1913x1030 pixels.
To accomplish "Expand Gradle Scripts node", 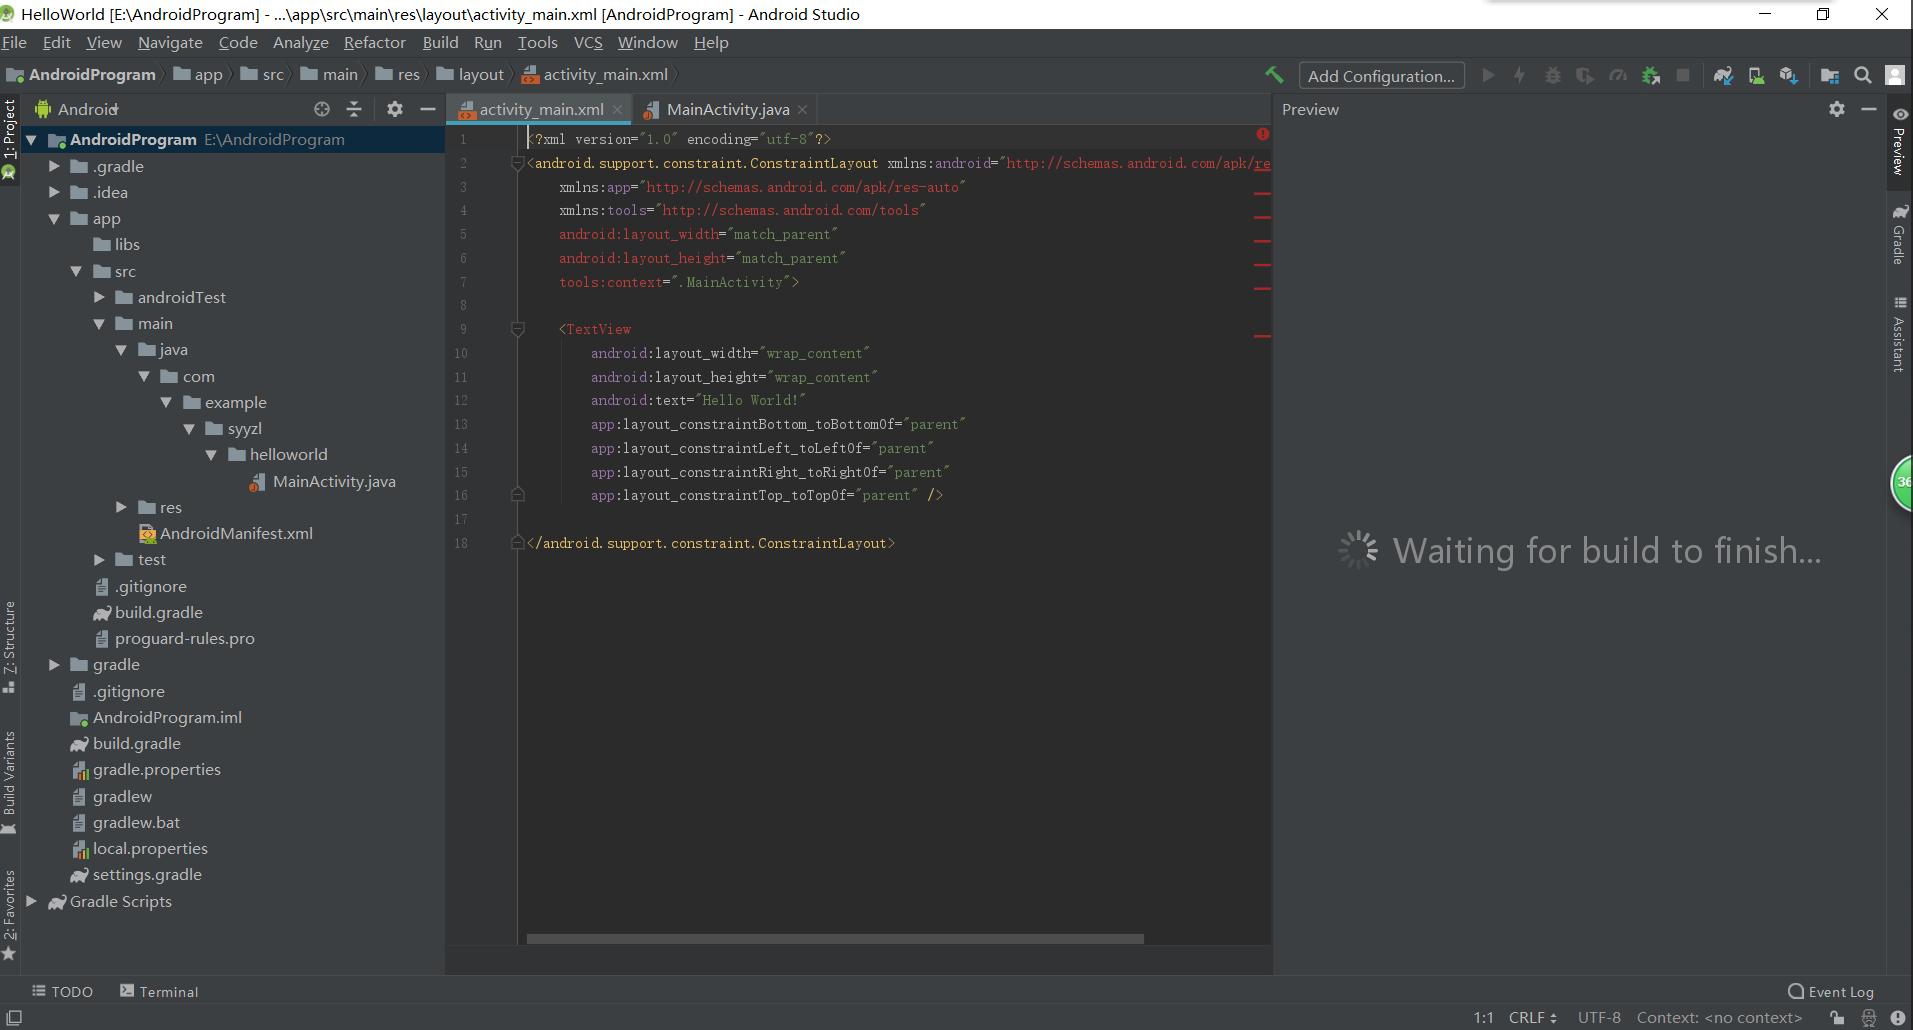I will pyautogui.click(x=31, y=901).
